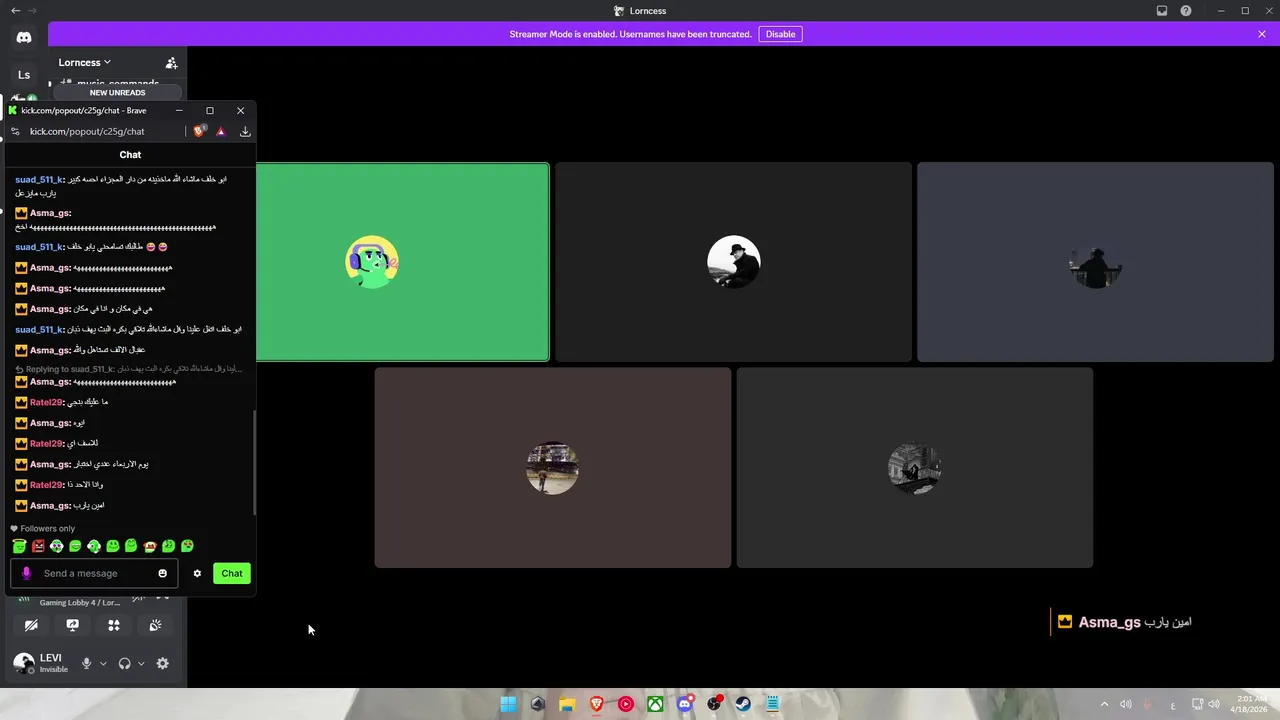Image resolution: width=1280 pixels, height=720 pixels.
Task: Open the Discord inbox icon
Action: [1162, 11]
